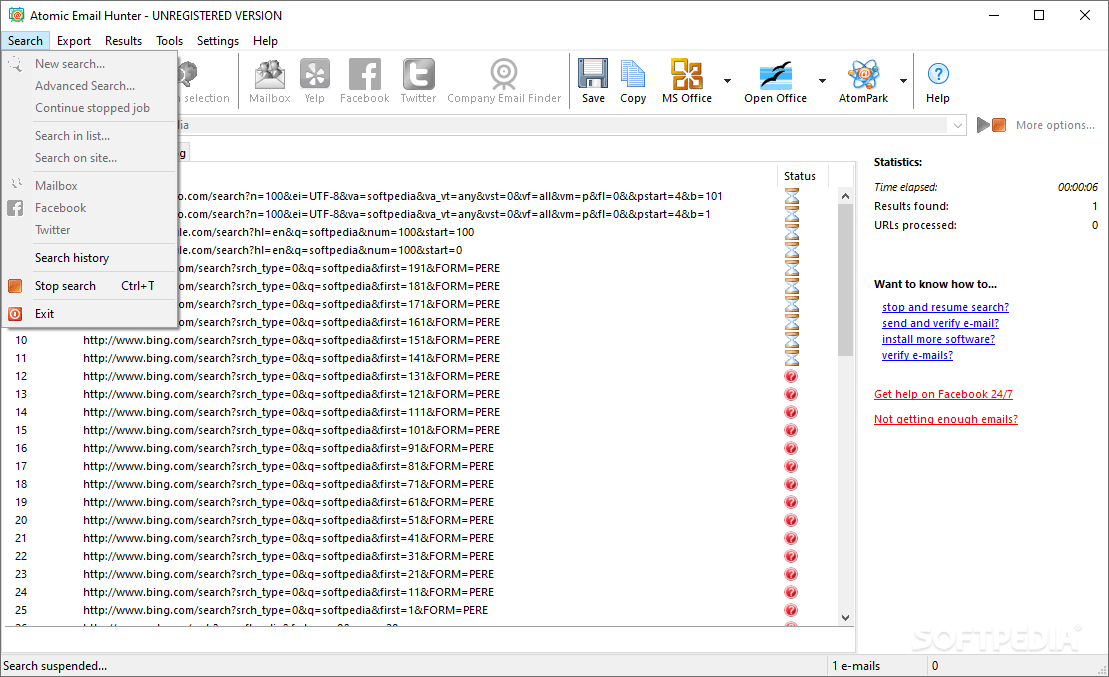
Task: Open Get help on Facebook 24/7
Action: [943, 393]
